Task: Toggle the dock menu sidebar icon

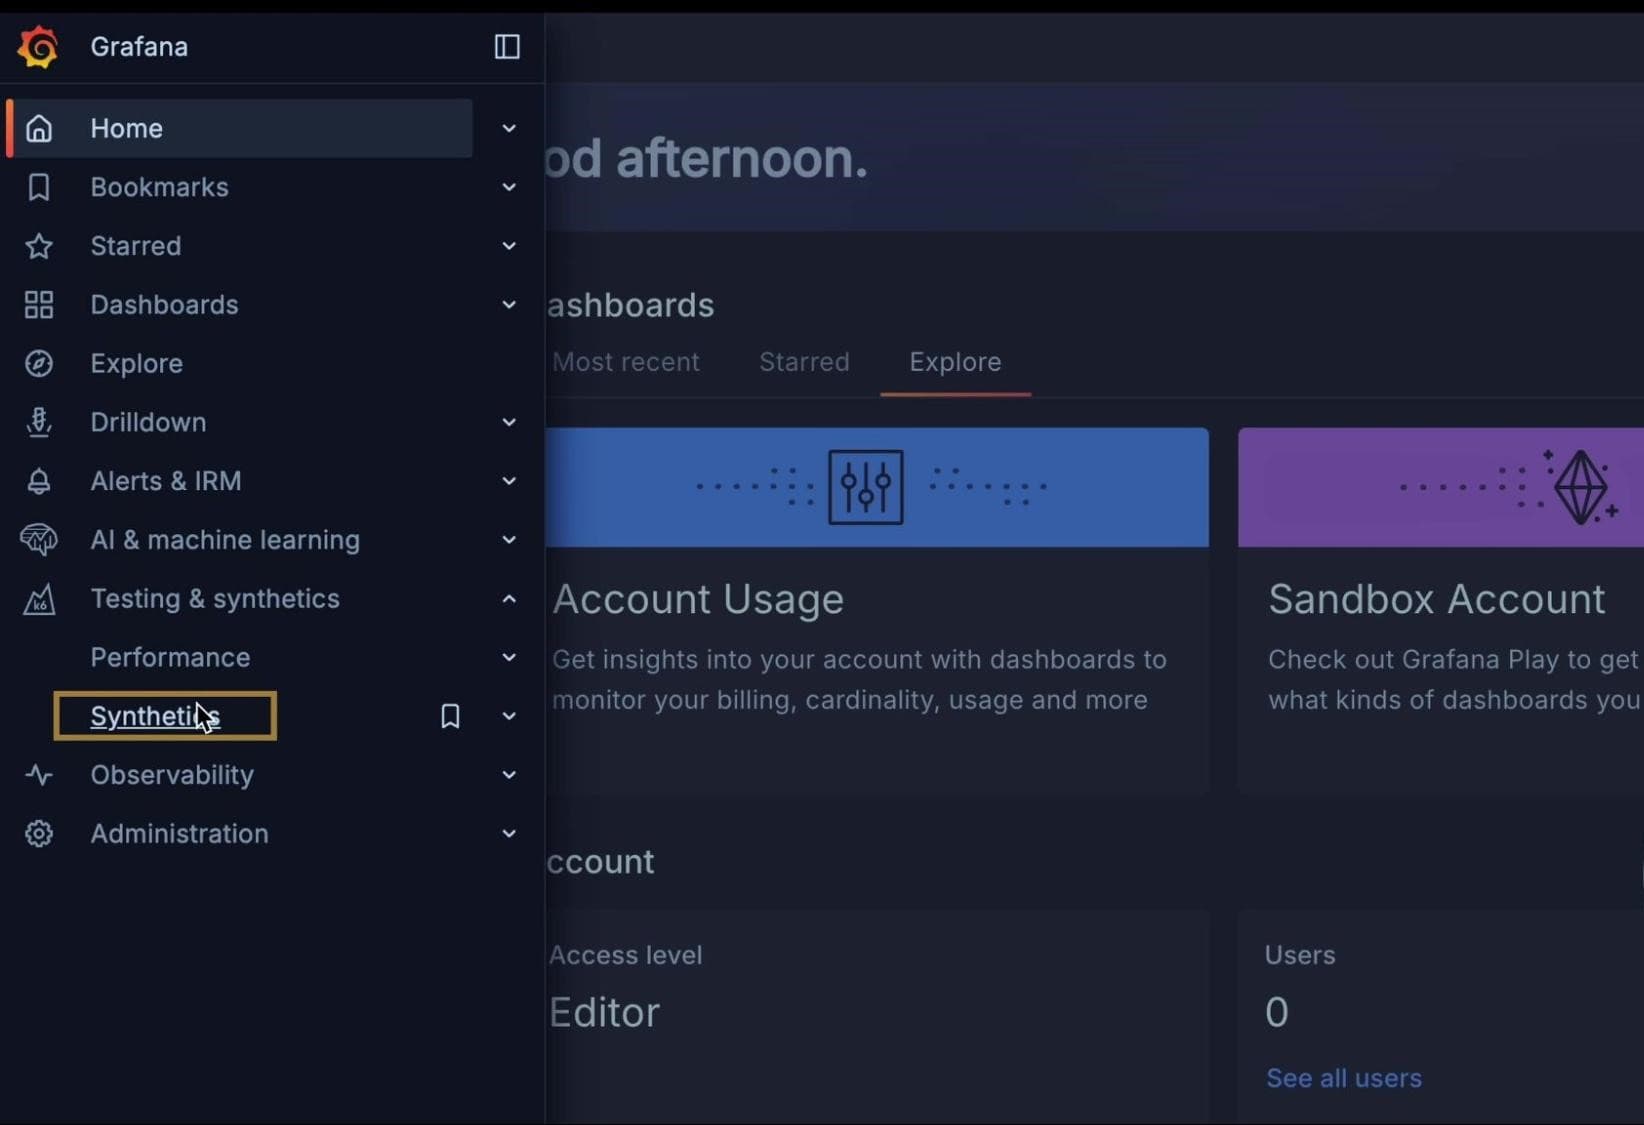Action: [x=507, y=47]
